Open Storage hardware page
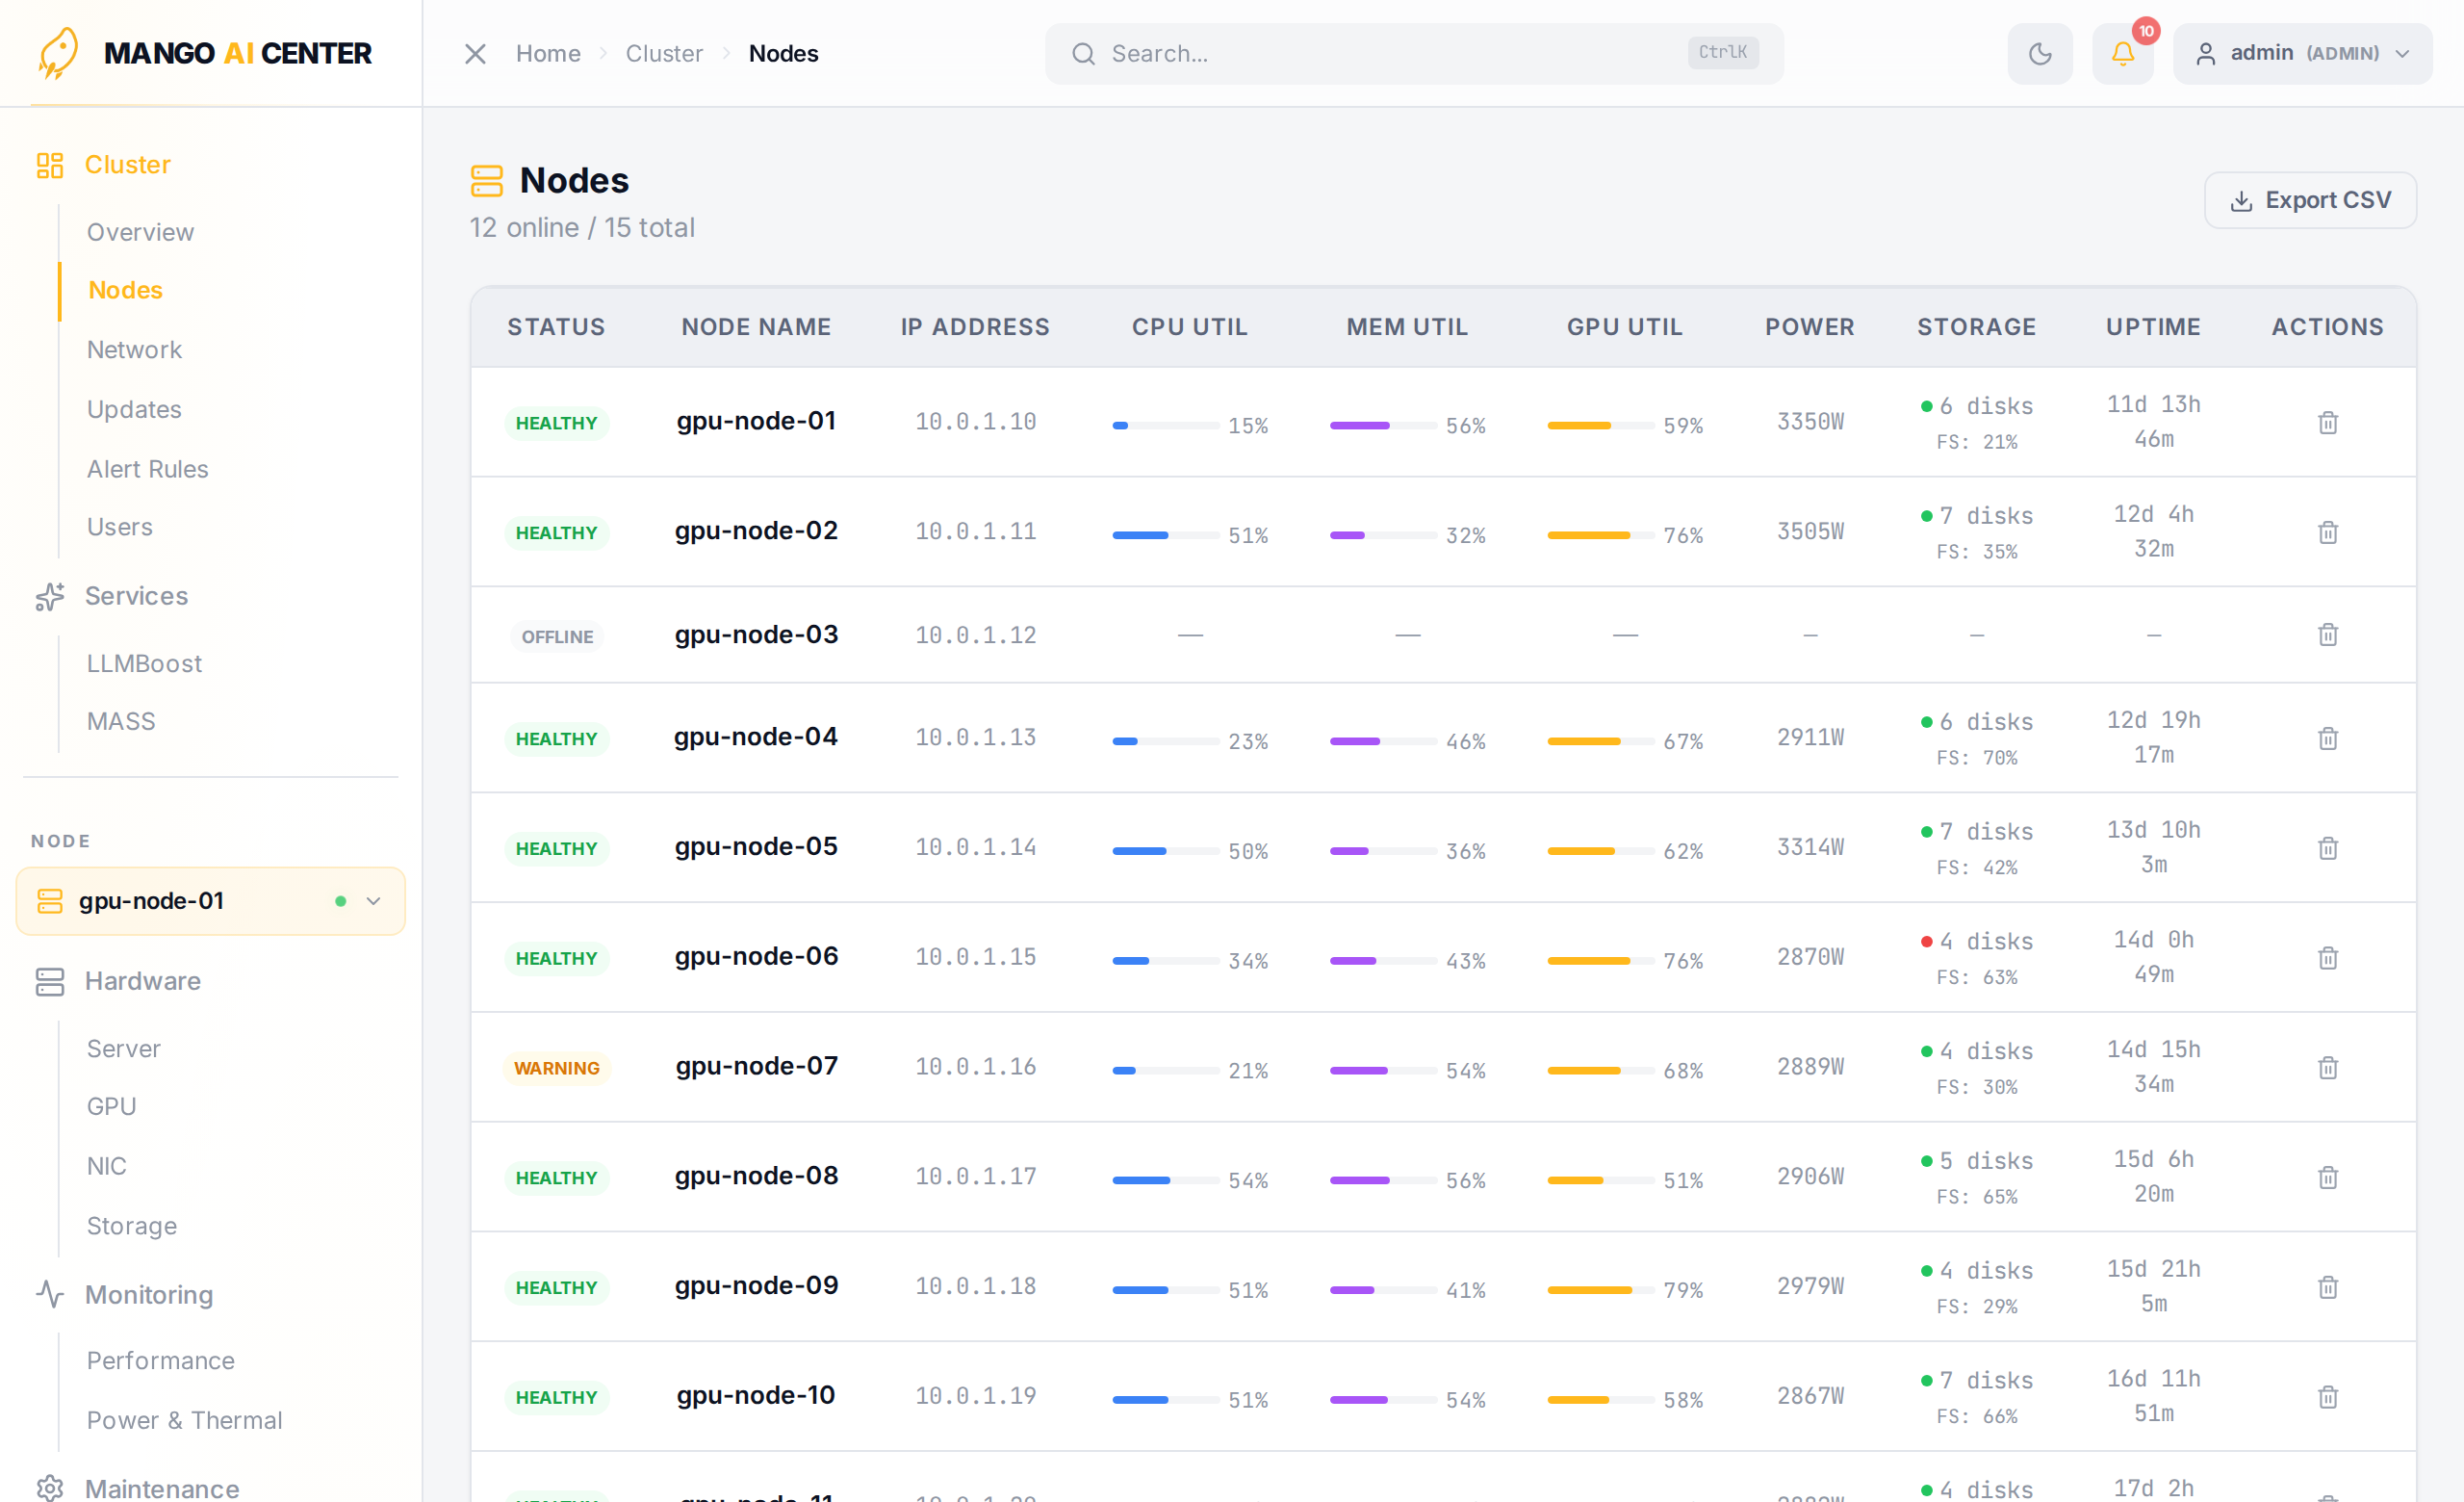 [x=131, y=1226]
